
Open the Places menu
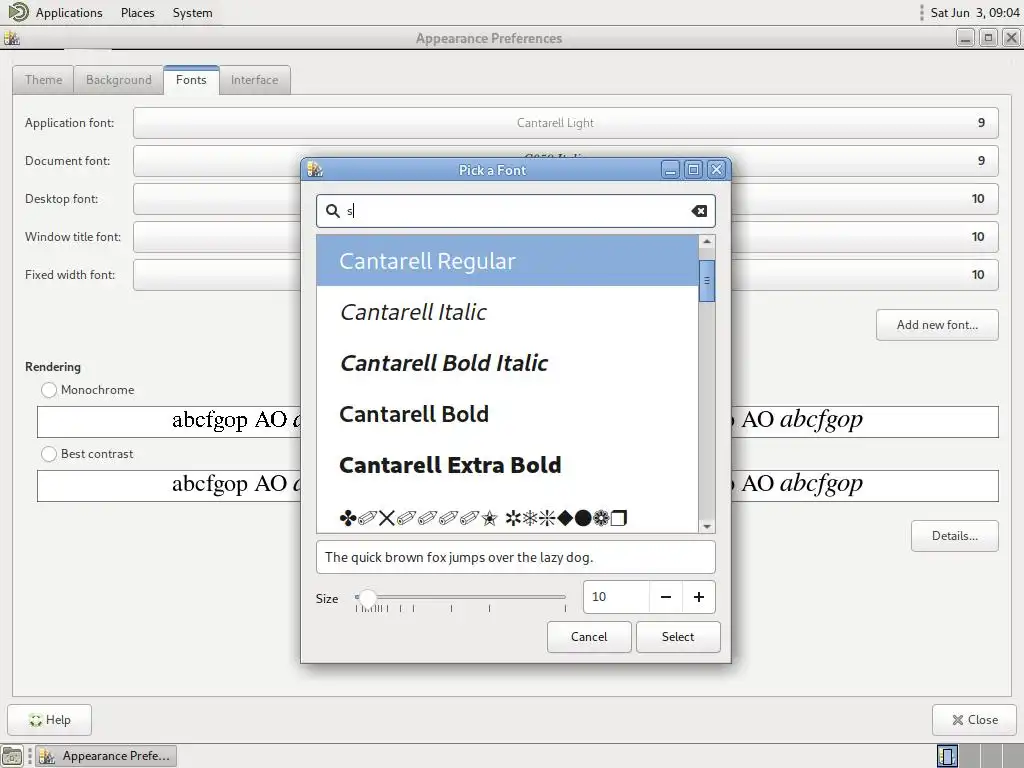(138, 12)
